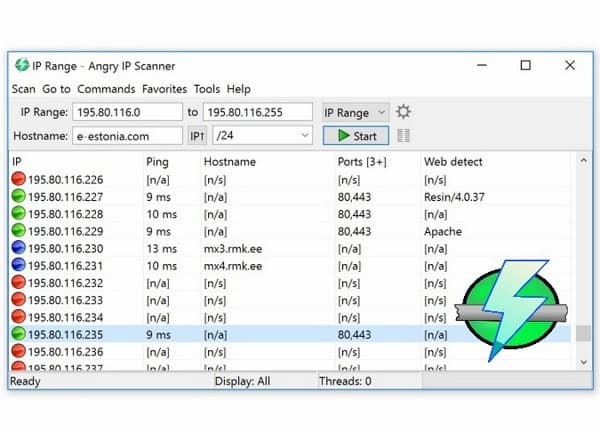Image resolution: width=600 pixels, height=433 pixels.
Task: Focus the end IP field 195.80.116.255
Action: coord(258,112)
